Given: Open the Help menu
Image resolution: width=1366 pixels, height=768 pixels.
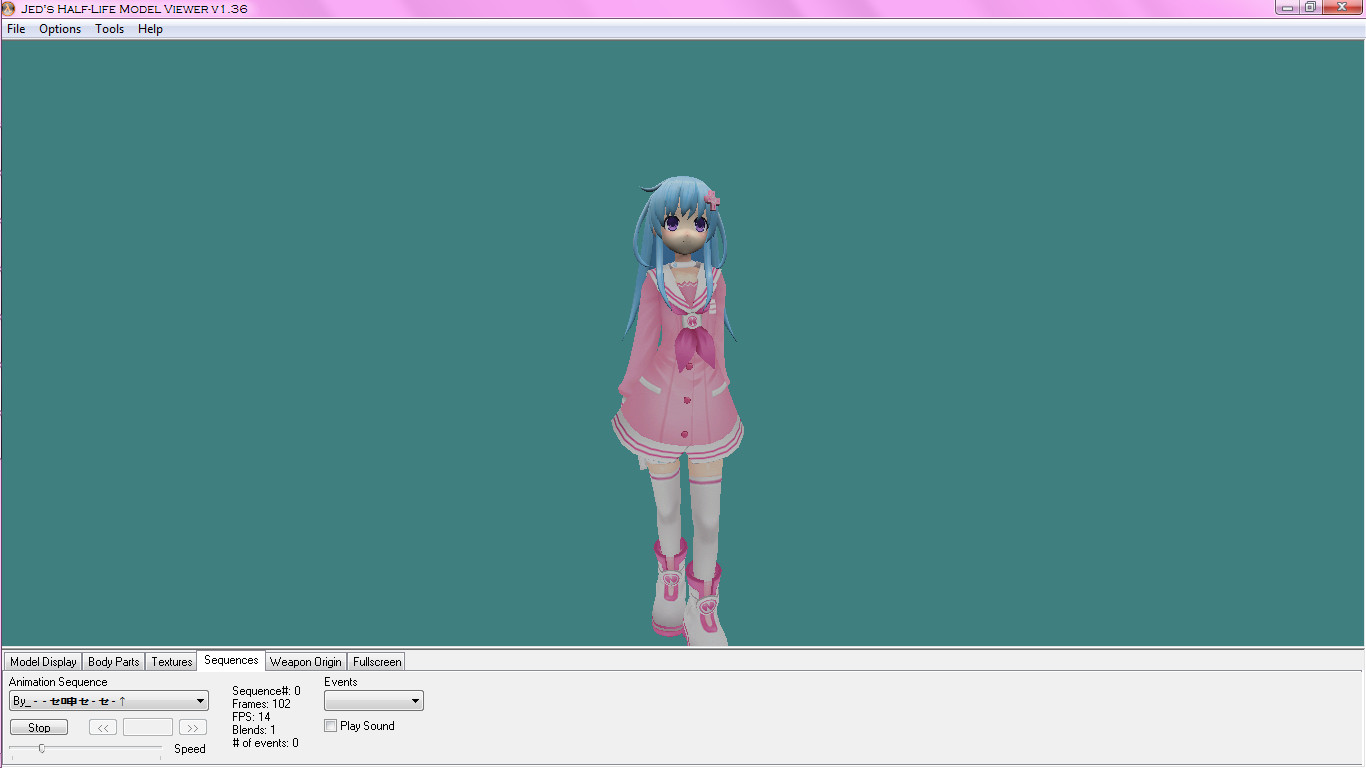Looking at the screenshot, I should click(150, 29).
